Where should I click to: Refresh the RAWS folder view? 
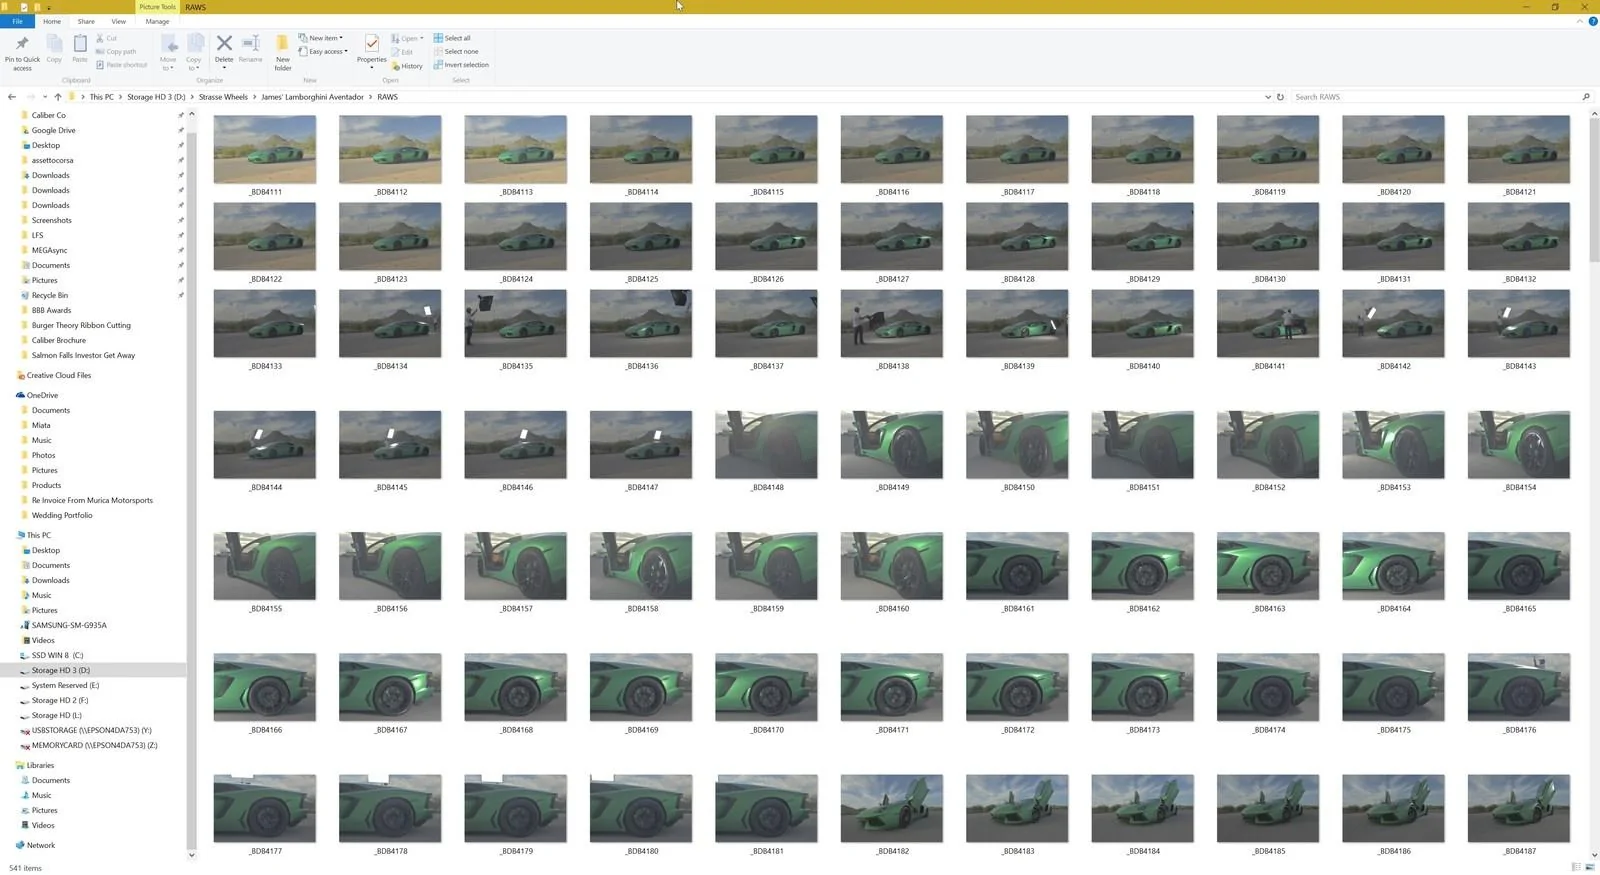(1280, 97)
